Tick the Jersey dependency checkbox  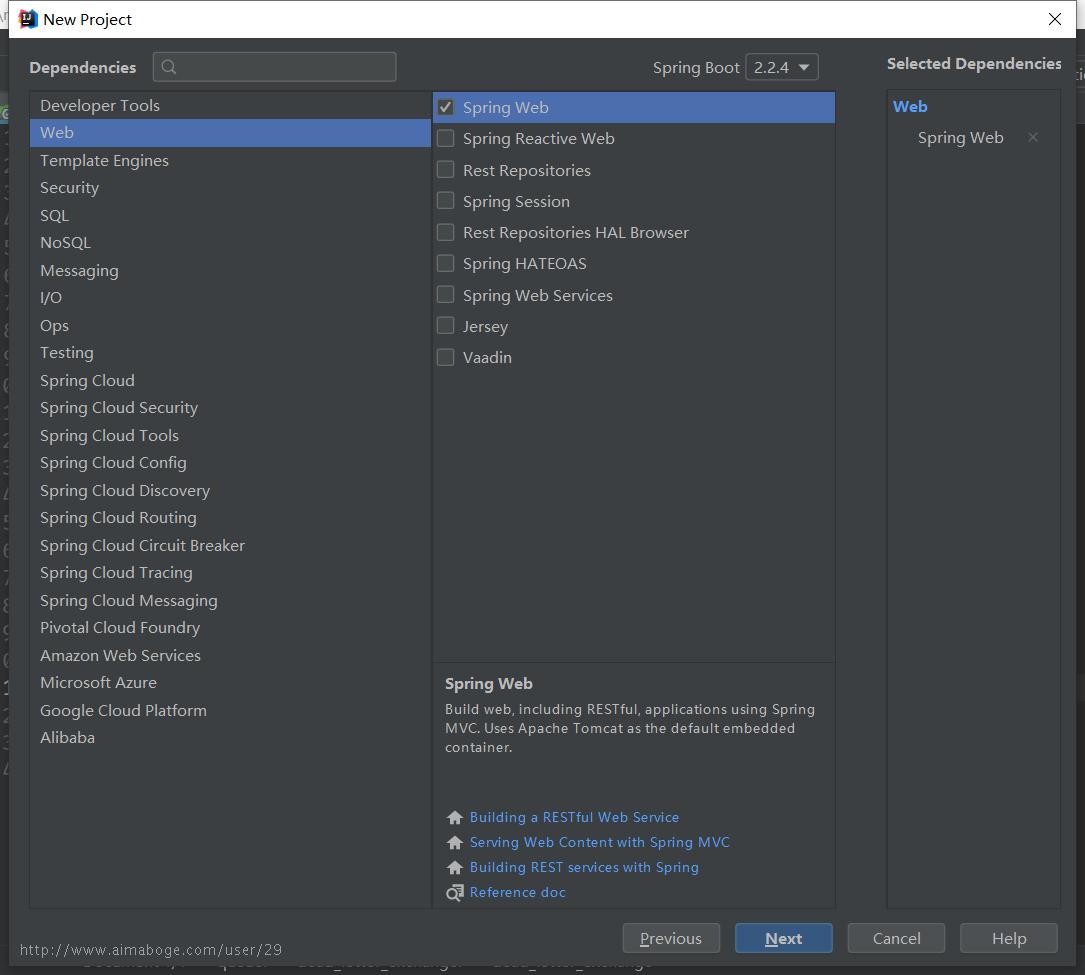tap(446, 326)
